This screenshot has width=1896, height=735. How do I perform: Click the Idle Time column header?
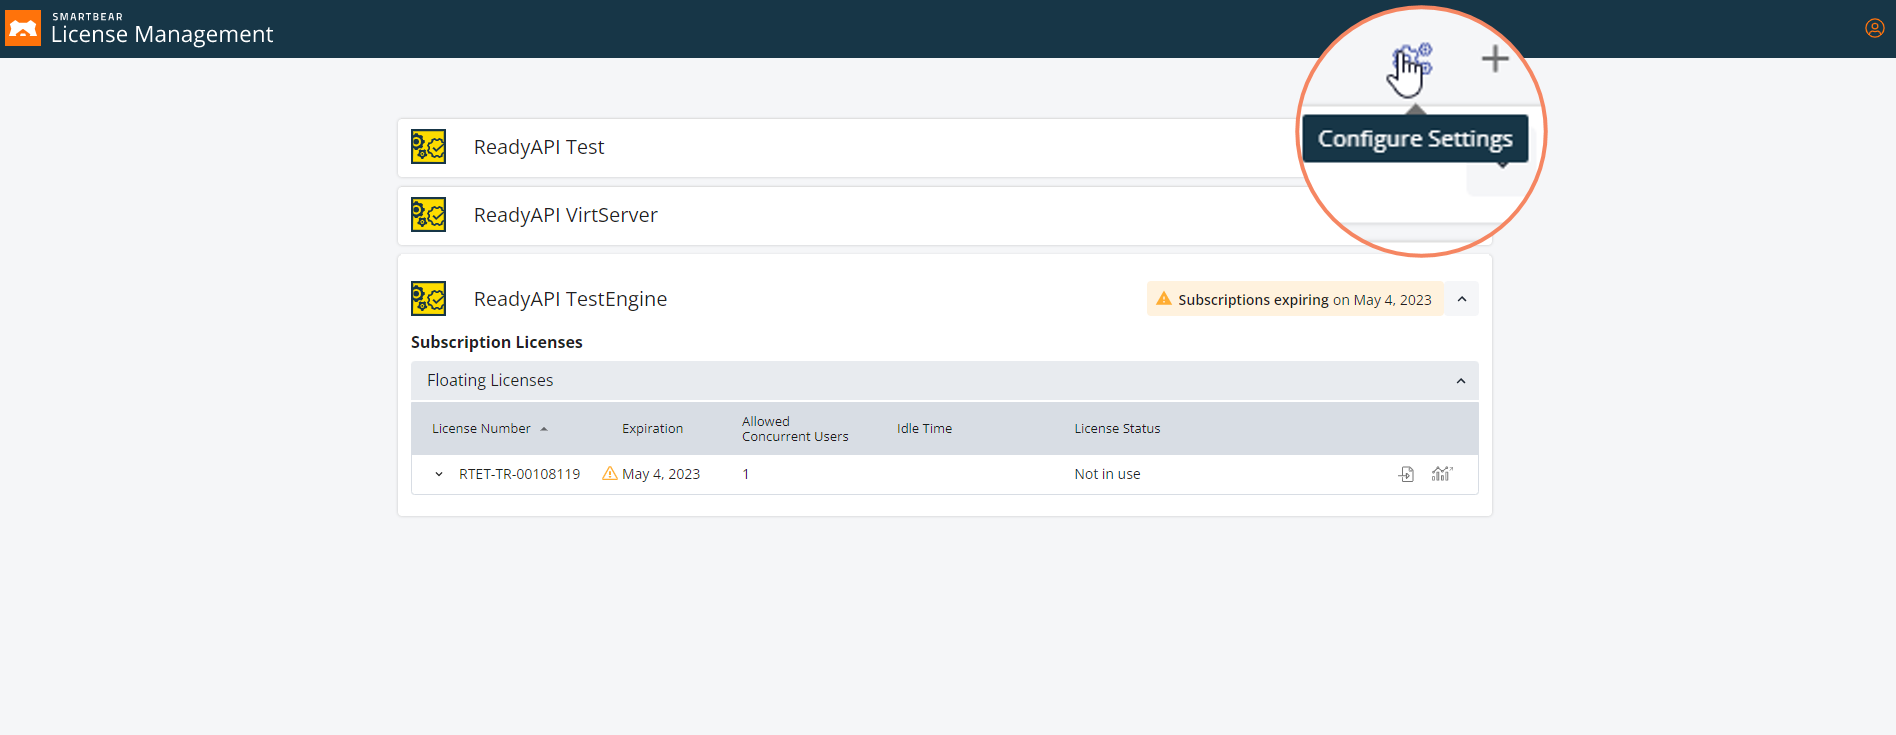924,429
